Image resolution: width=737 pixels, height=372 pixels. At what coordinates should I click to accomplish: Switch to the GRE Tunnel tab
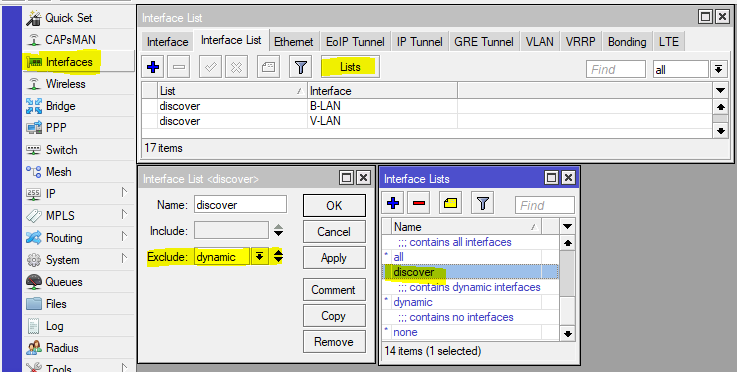pyautogui.click(x=484, y=42)
